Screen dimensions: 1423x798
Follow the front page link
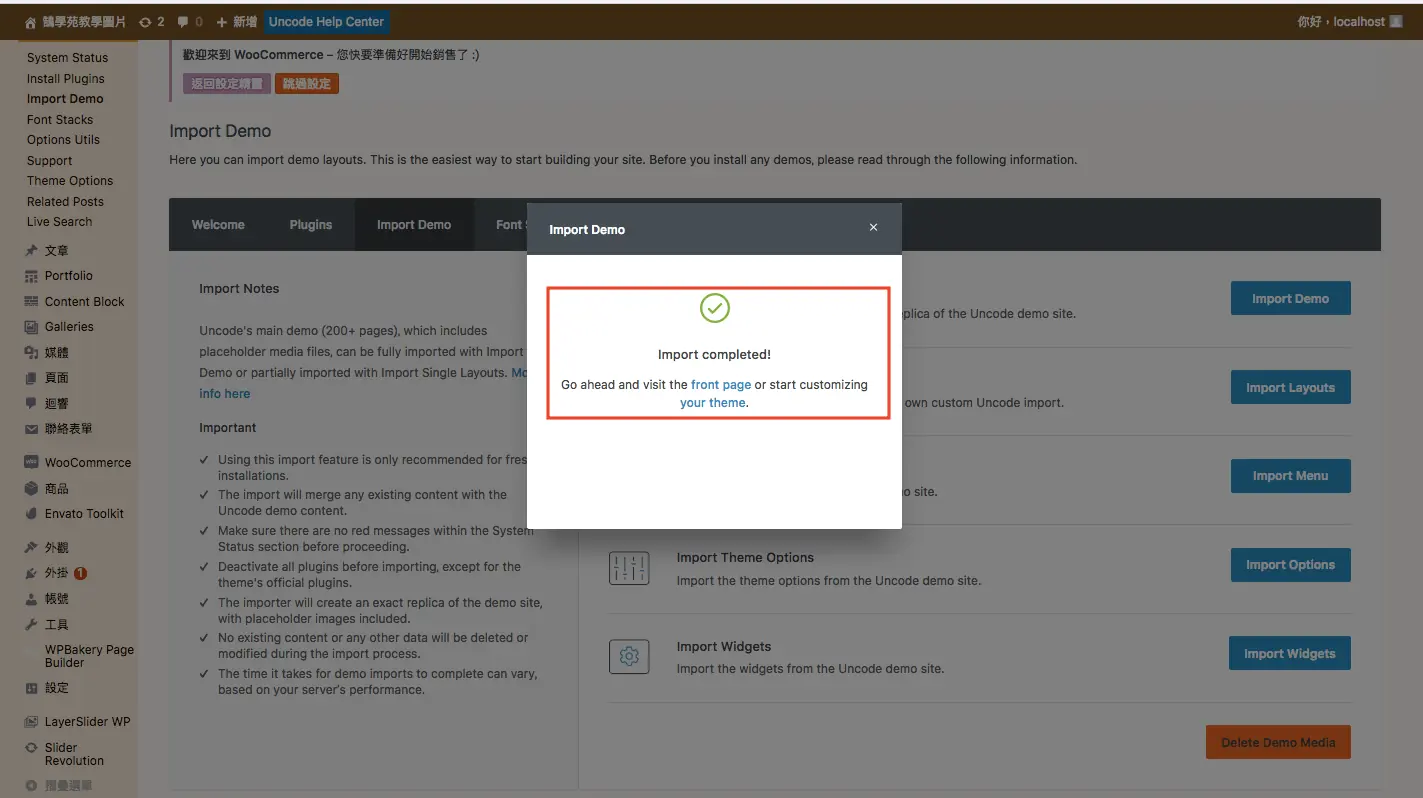pos(721,385)
